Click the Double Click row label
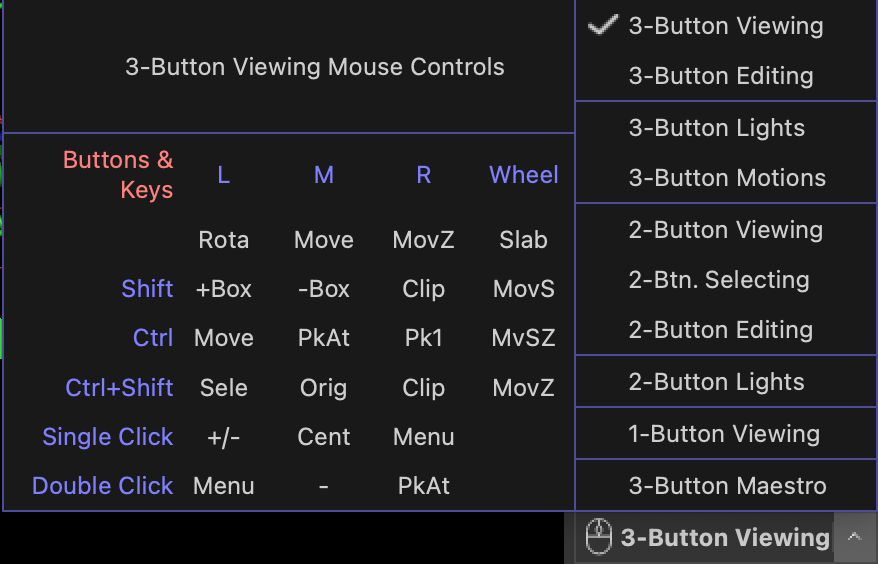 click(103, 486)
